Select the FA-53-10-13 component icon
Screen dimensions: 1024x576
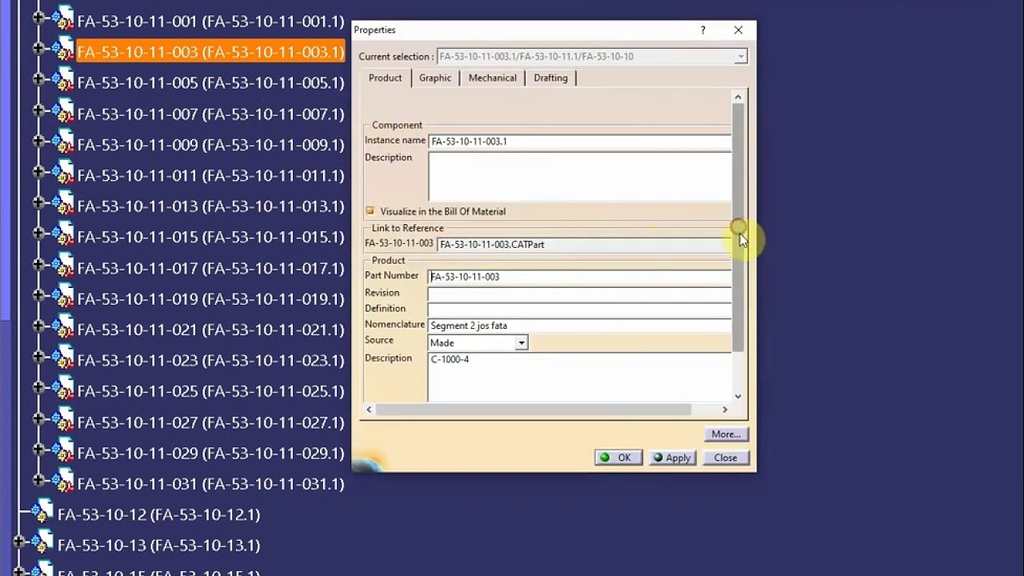click(42, 542)
